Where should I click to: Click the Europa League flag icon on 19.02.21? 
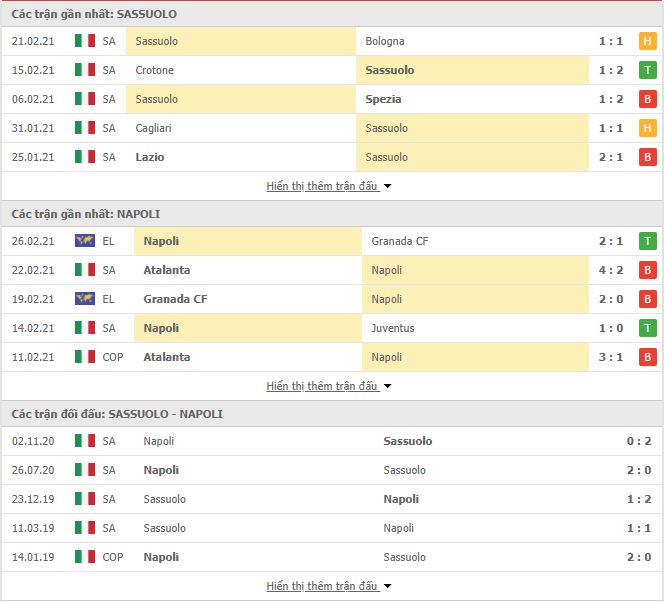[x=85, y=299]
